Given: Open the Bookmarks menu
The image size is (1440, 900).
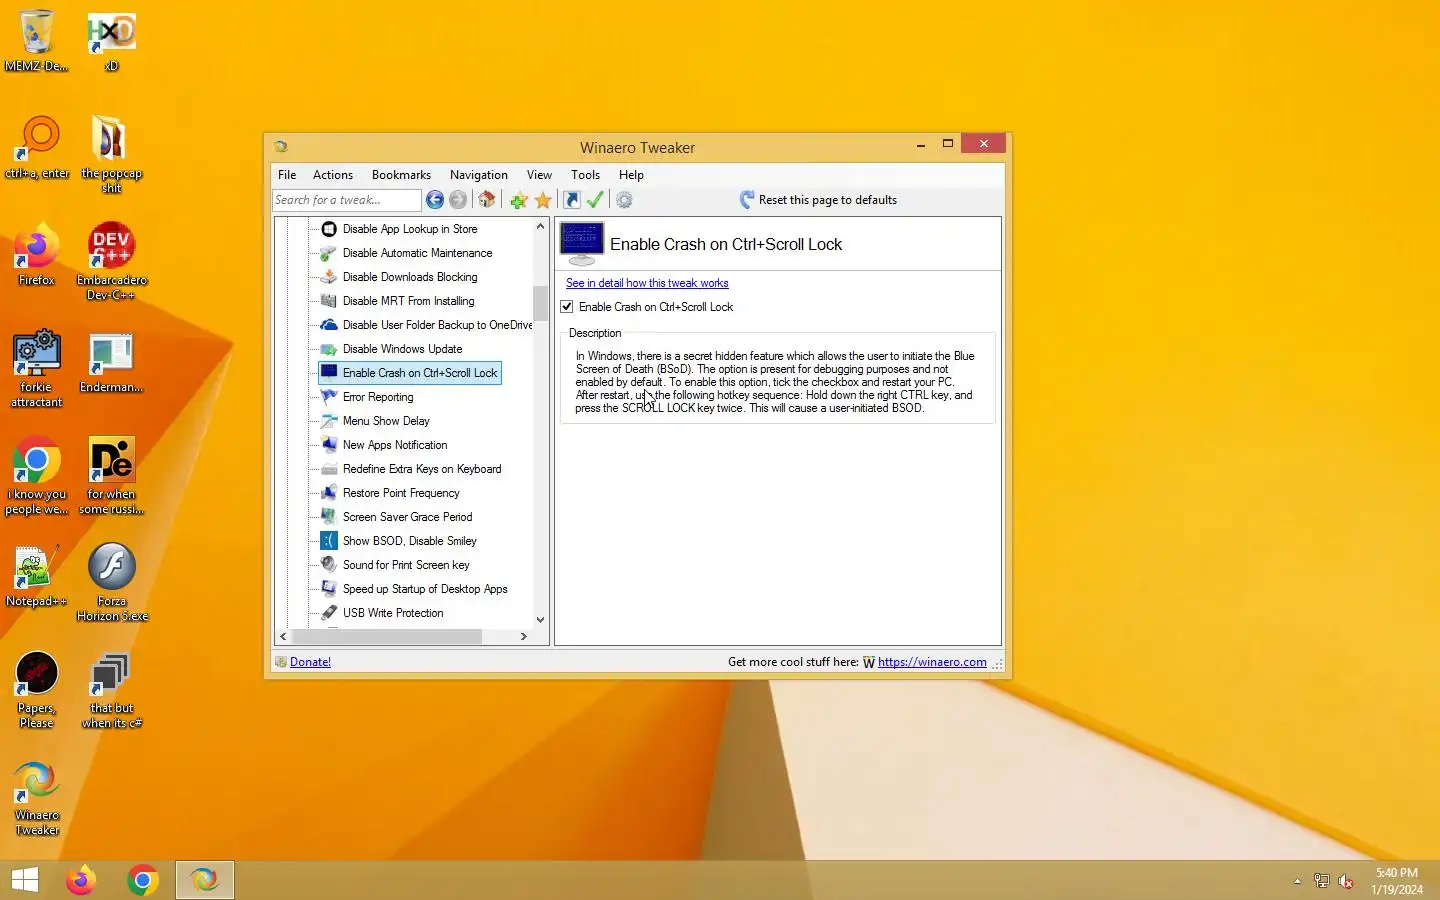Looking at the screenshot, I should 401,175.
